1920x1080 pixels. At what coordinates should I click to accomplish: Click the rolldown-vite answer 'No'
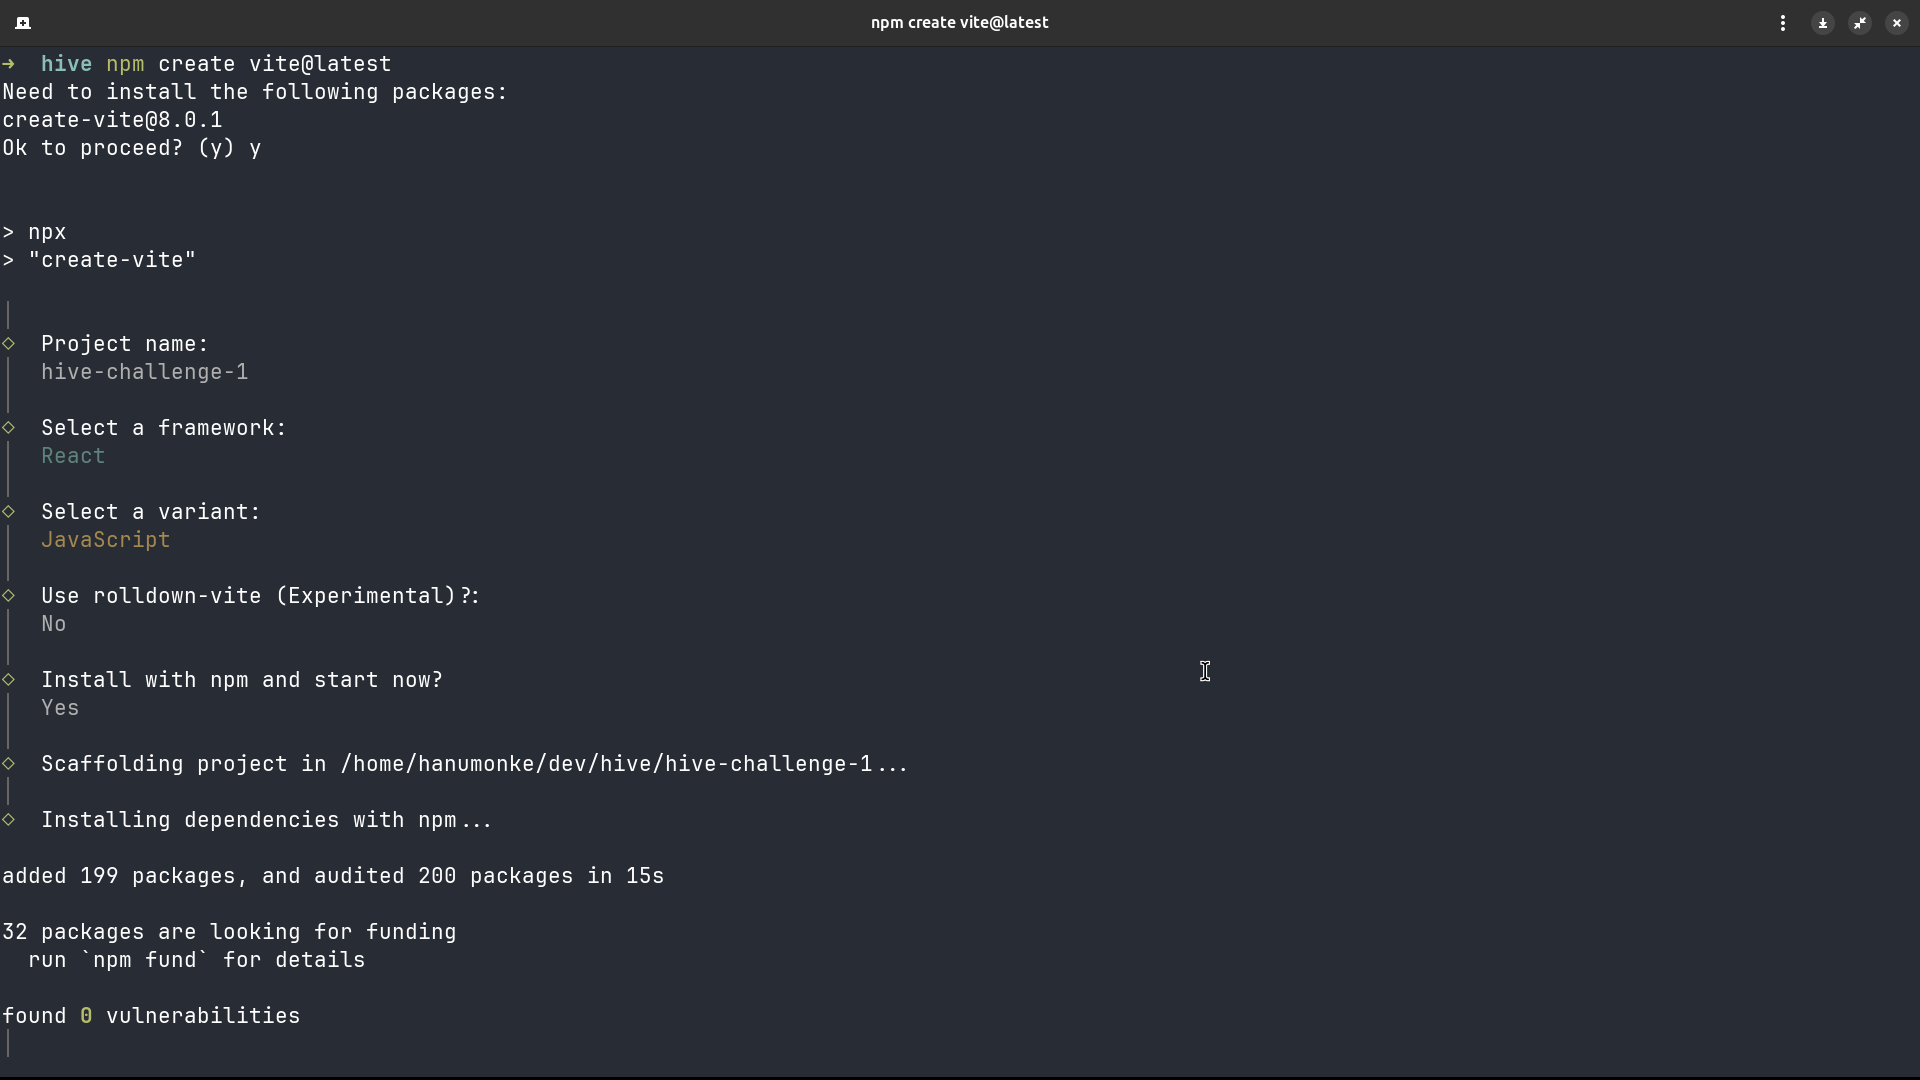click(54, 624)
